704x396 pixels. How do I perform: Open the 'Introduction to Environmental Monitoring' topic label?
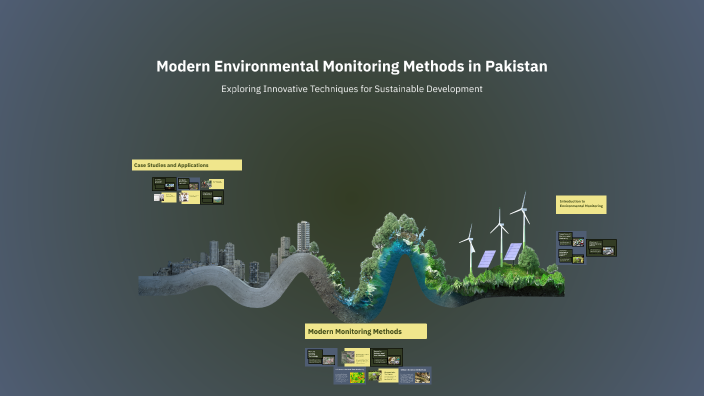point(581,204)
